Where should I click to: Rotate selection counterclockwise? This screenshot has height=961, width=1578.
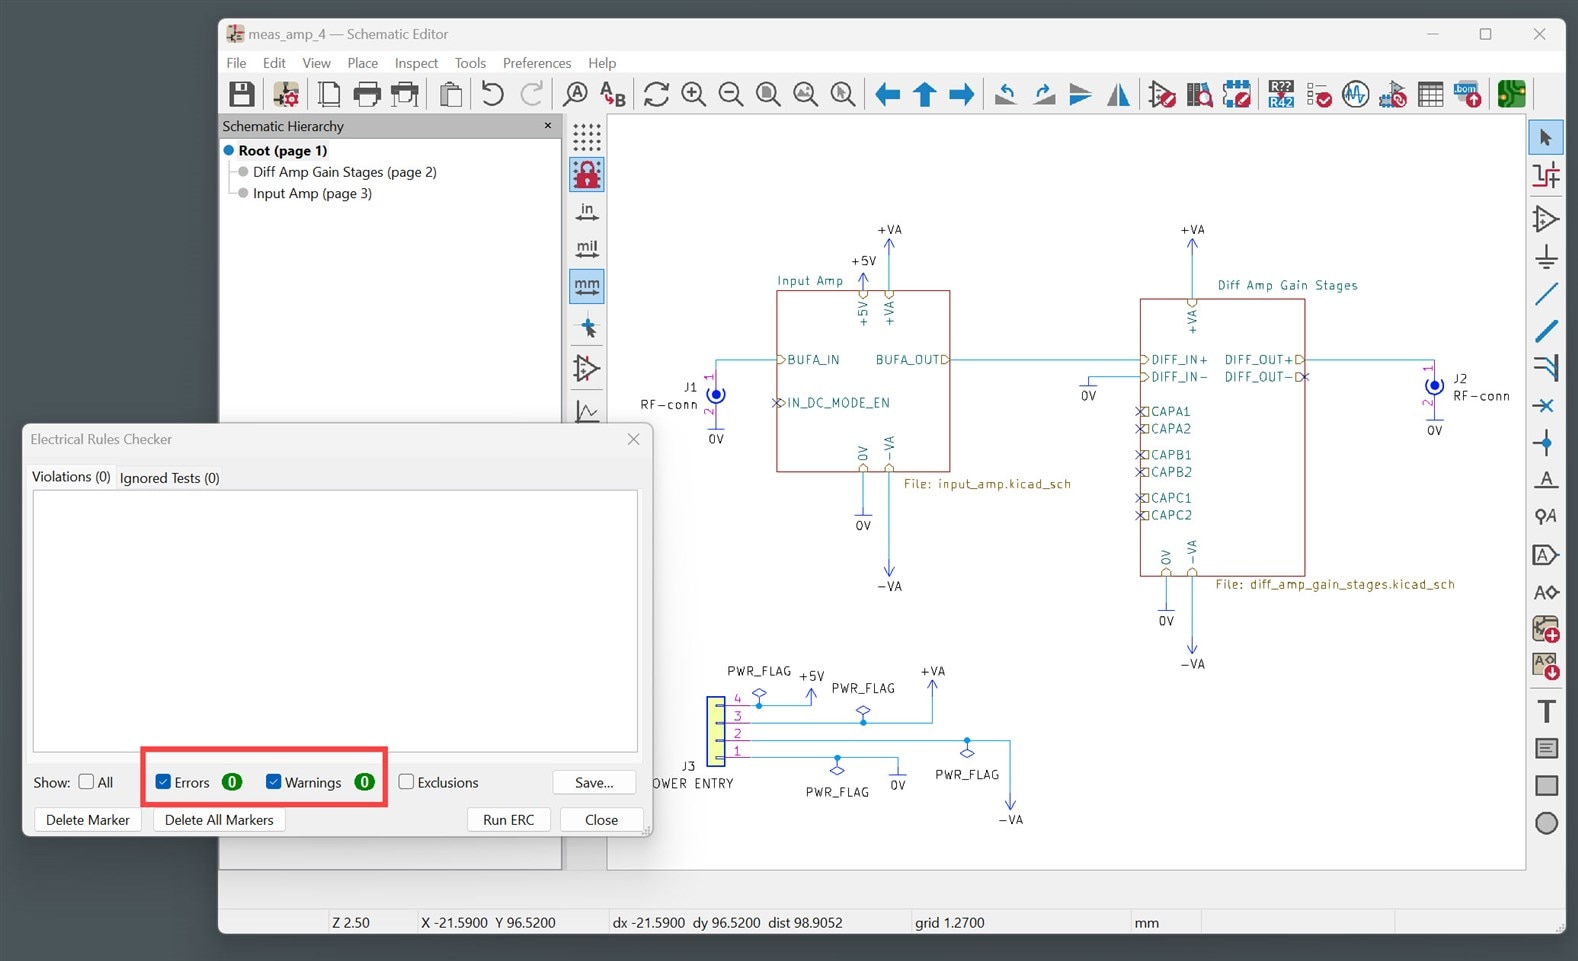pos(1006,94)
